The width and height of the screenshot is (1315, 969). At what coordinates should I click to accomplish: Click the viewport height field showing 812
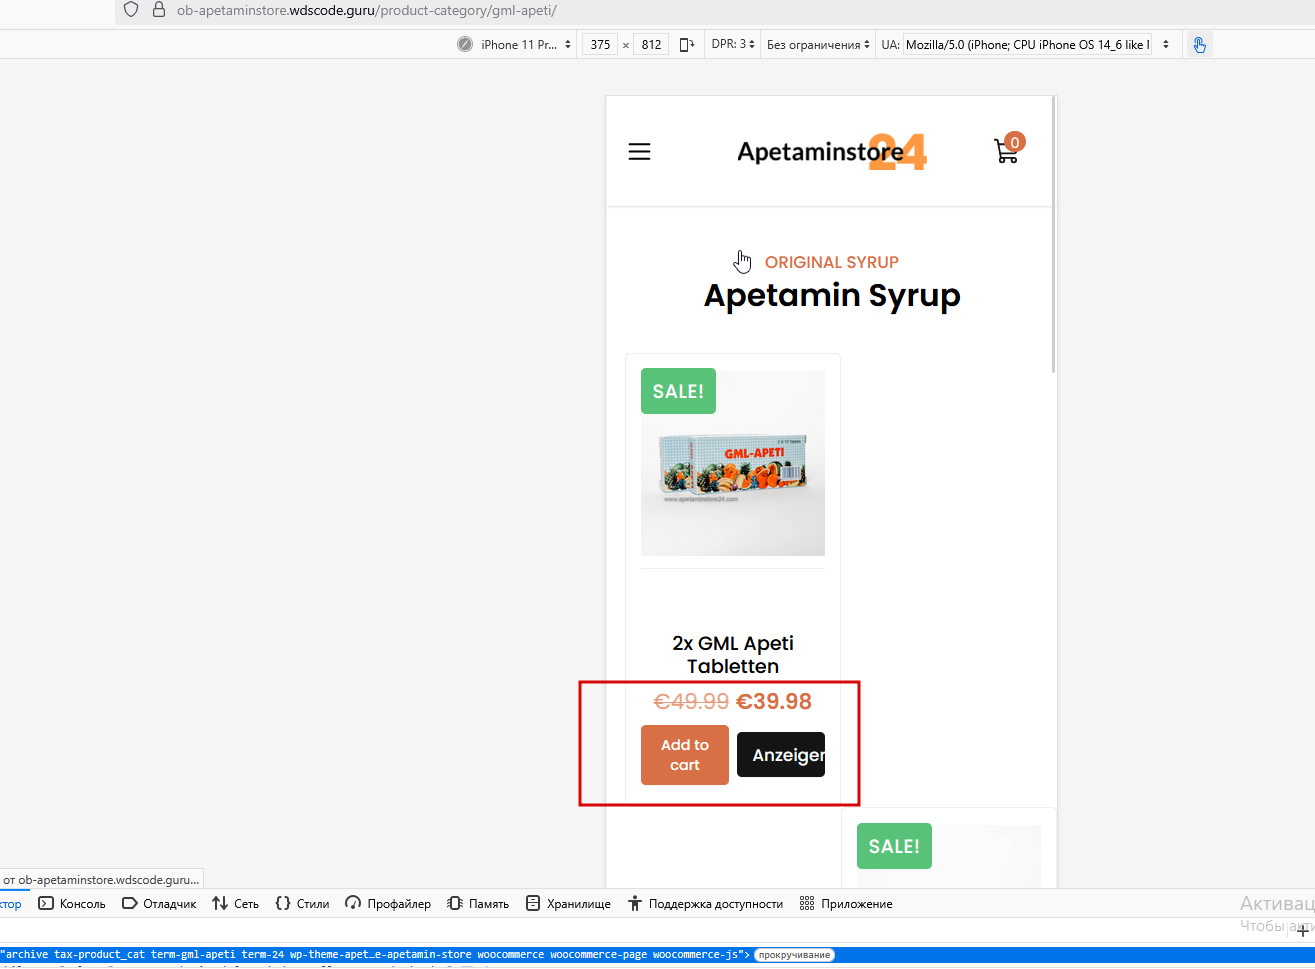pos(652,44)
